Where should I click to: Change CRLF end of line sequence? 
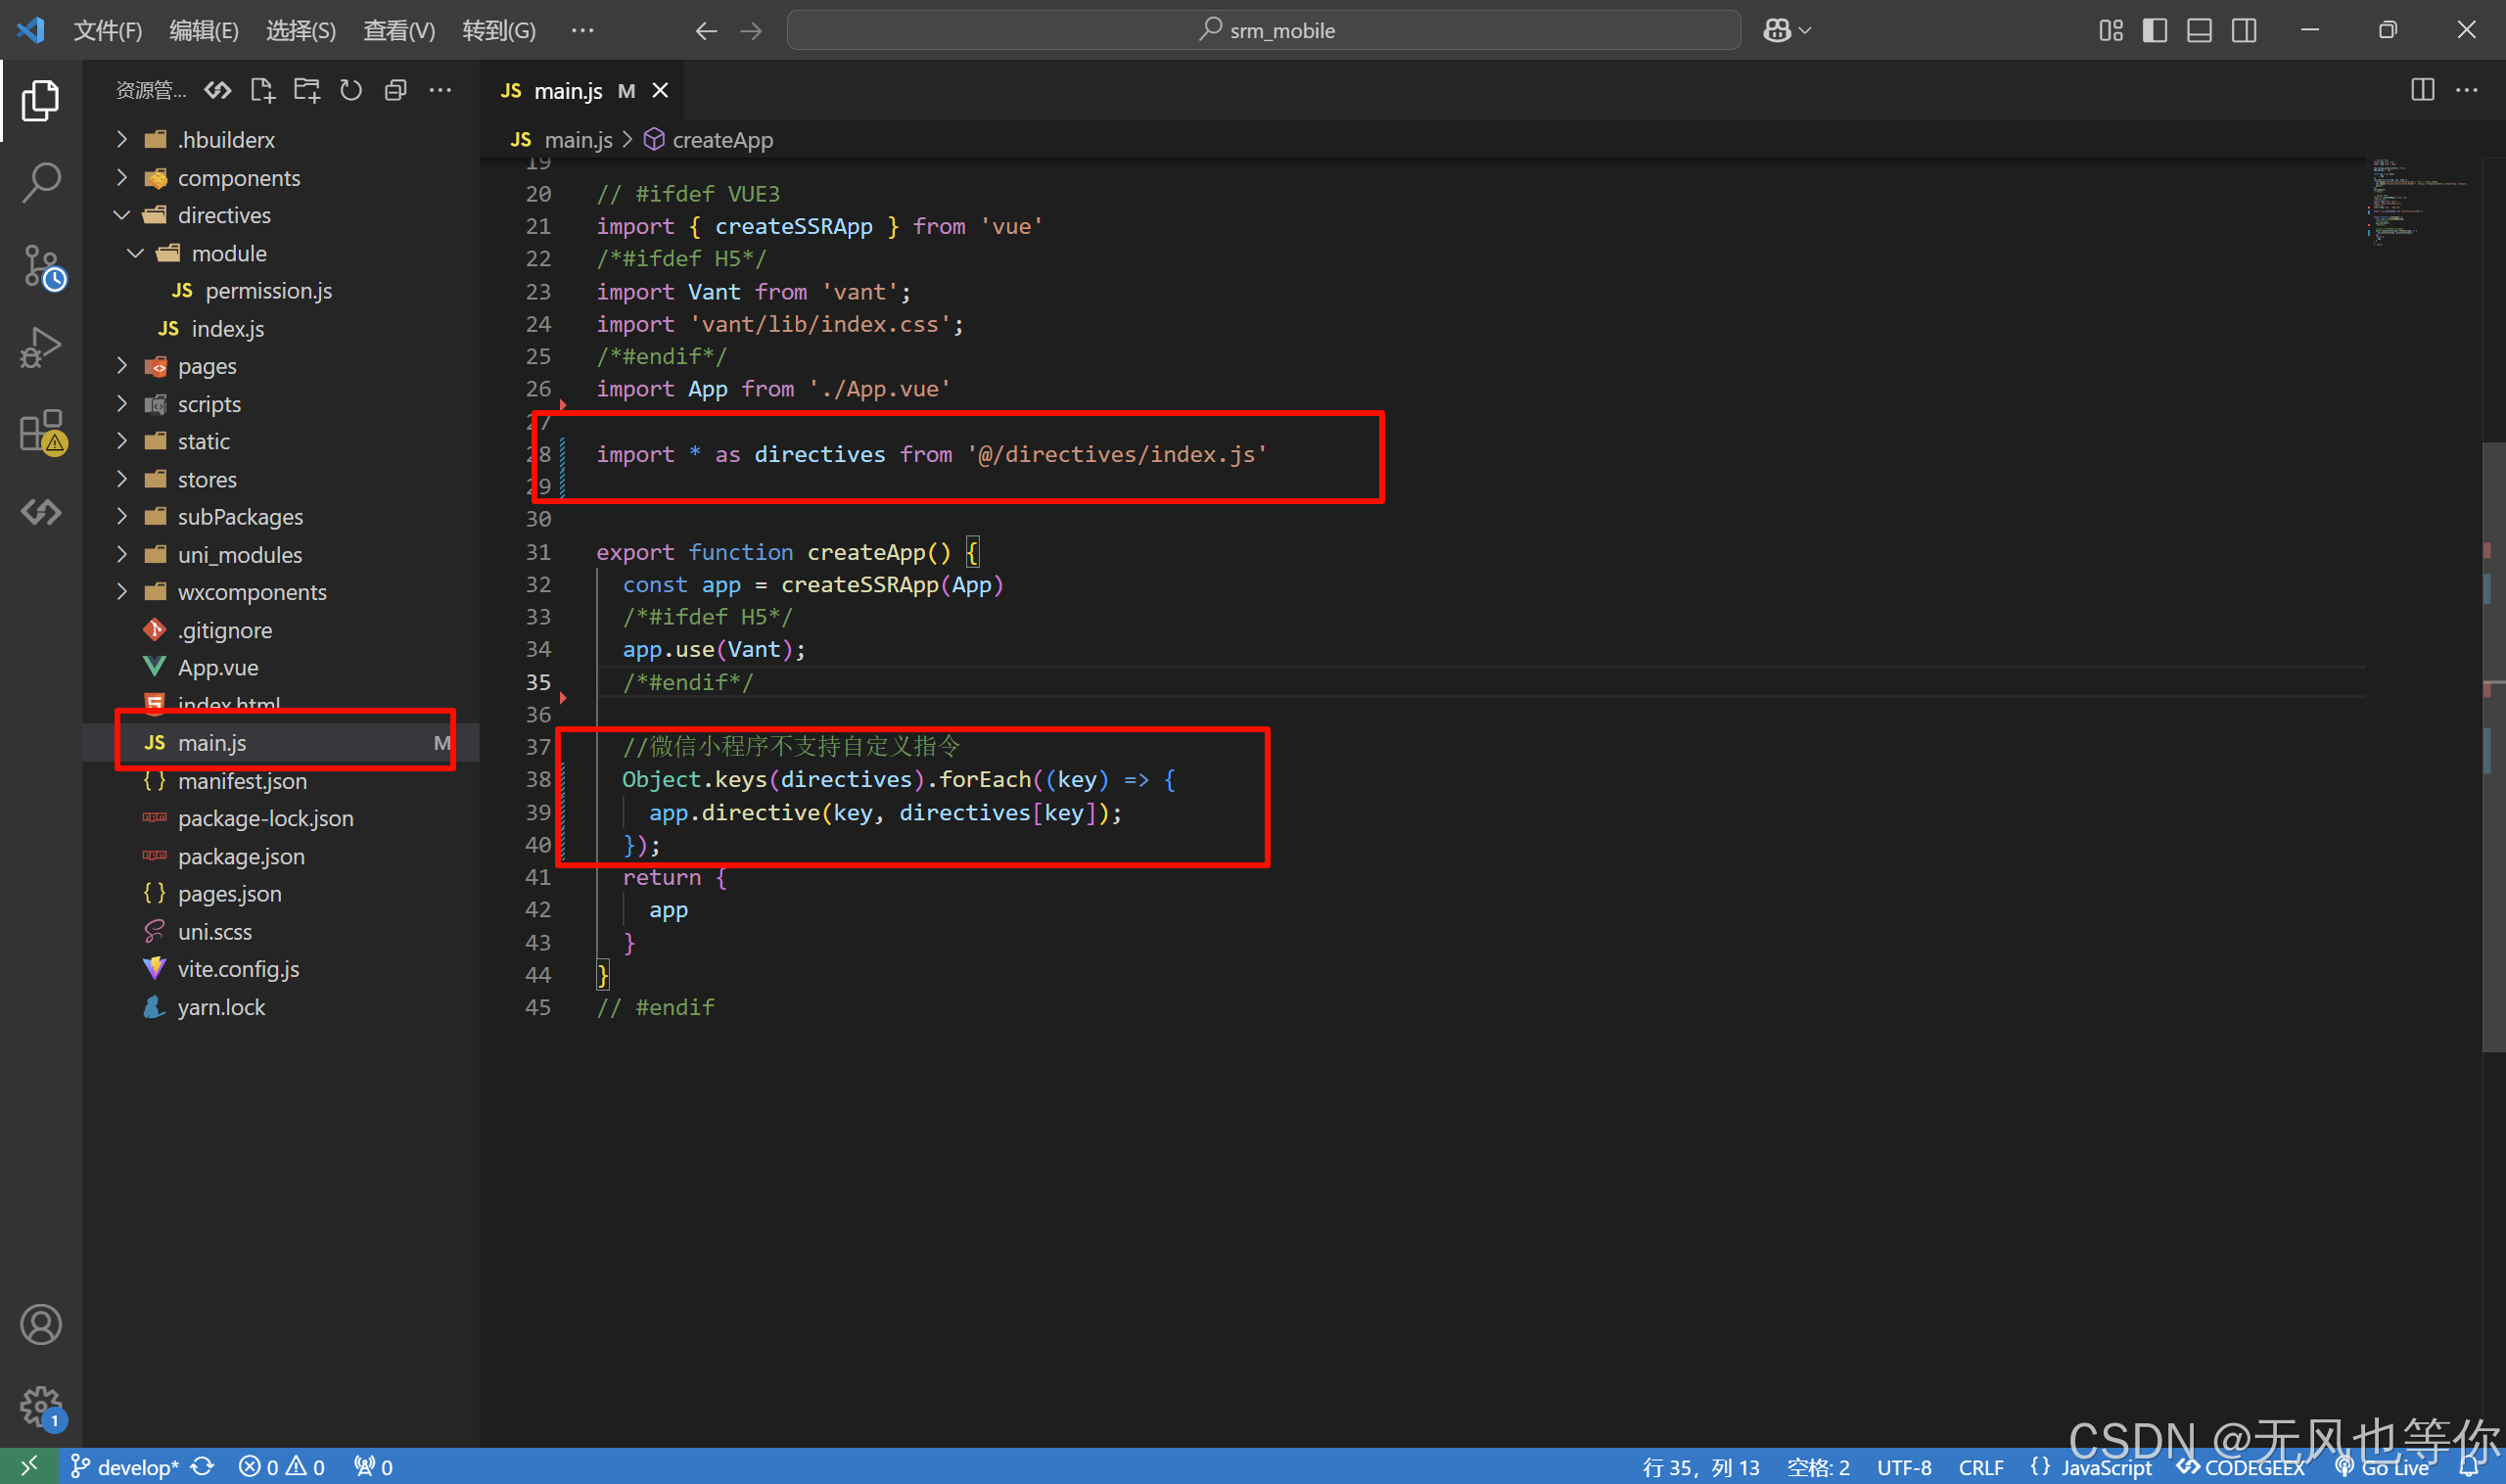[1980, 1467]
